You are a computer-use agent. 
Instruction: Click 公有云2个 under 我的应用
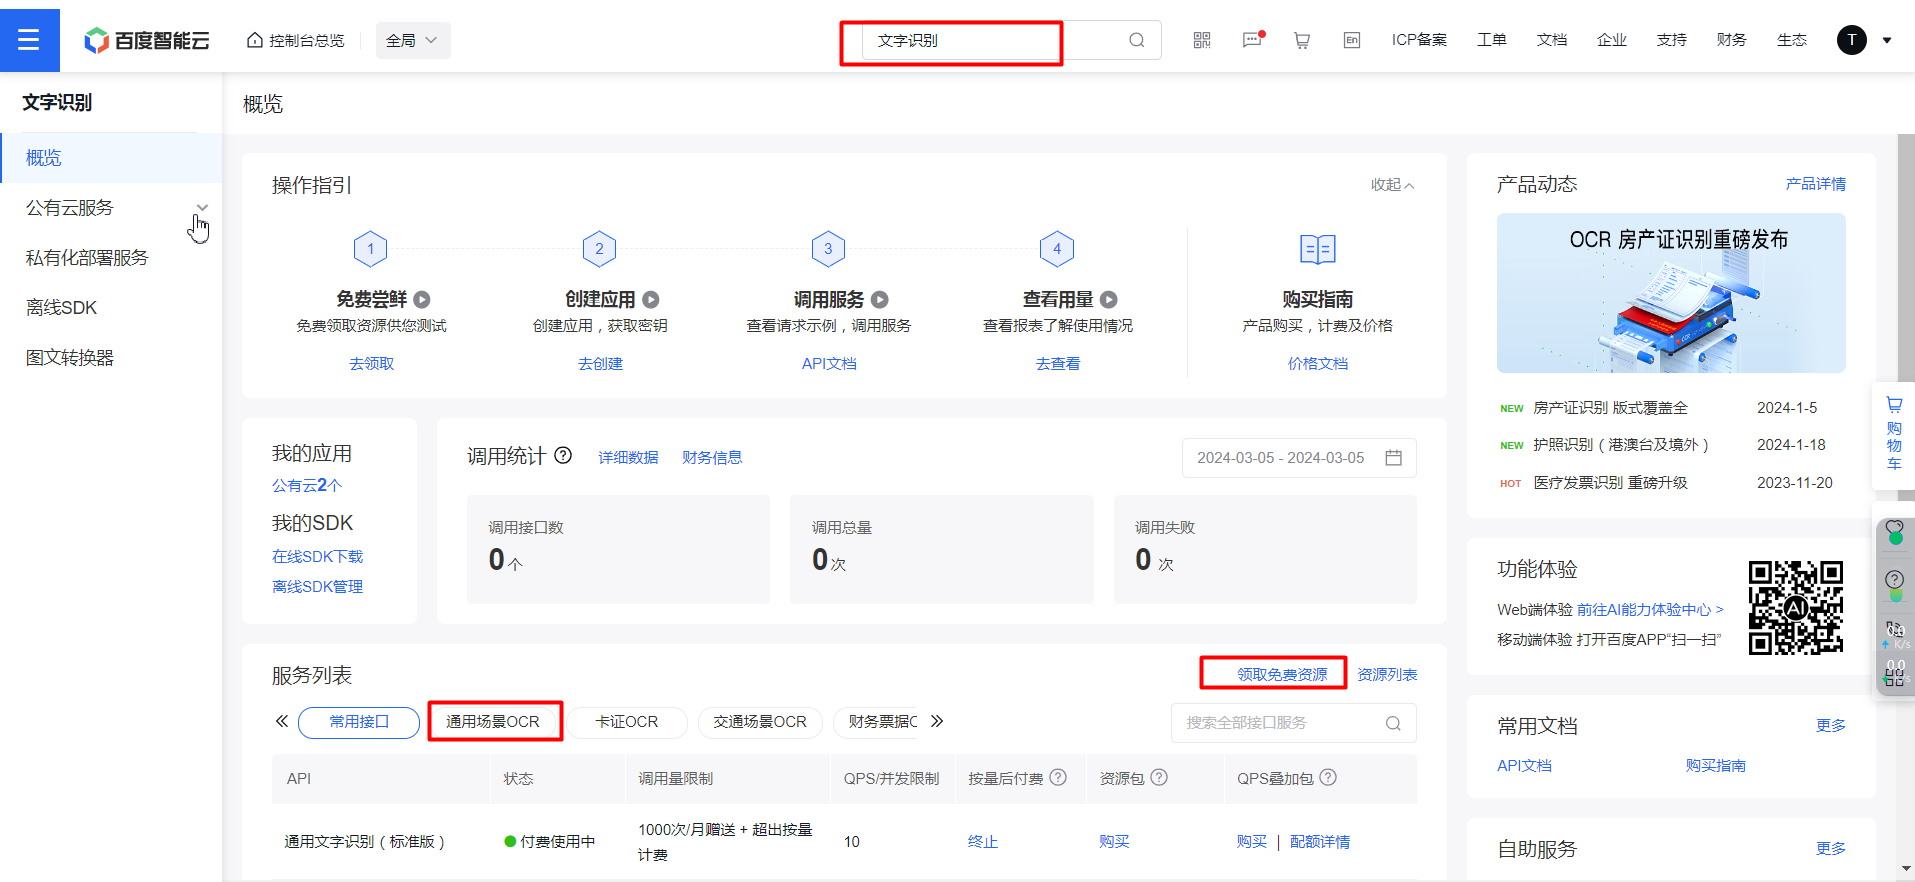coord(307,485)
